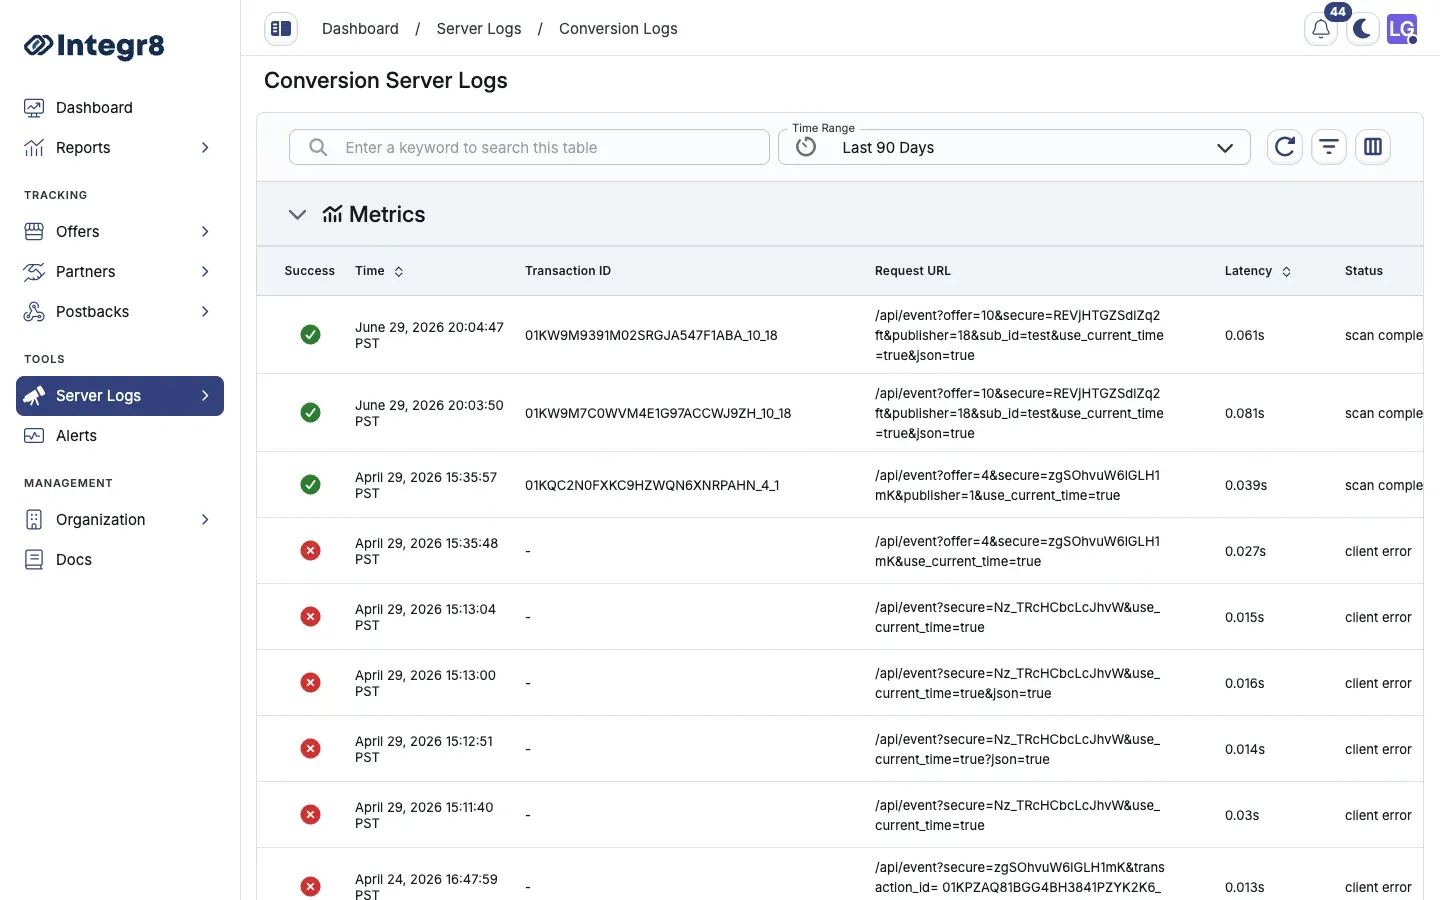Click the Metrics heading text
The image size is (1440, 900).
[387, 214]
